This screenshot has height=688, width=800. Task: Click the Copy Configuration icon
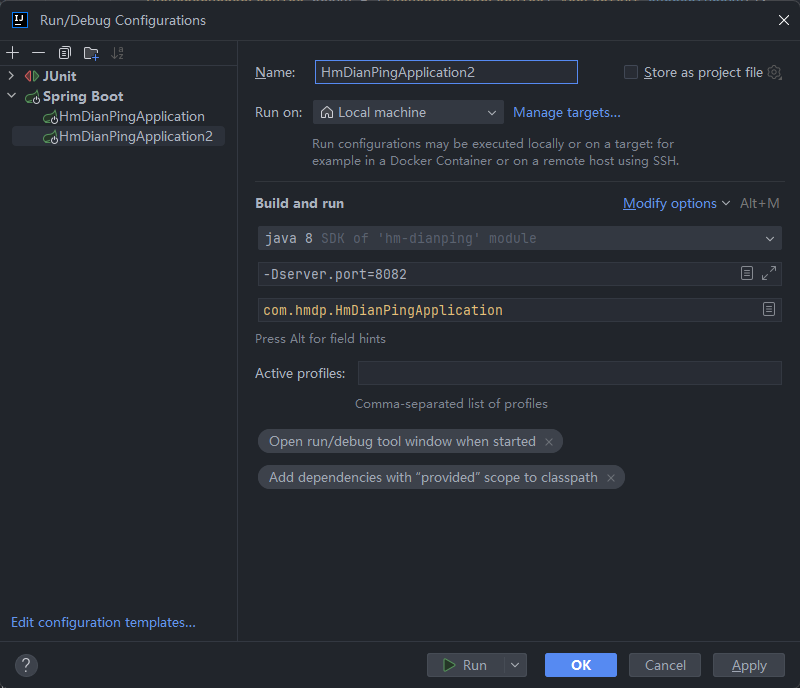tap(65, 53)
